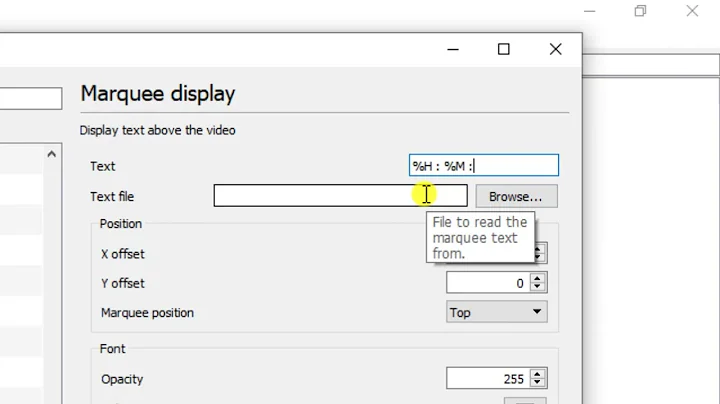Click the Text input field containing %H : %M
The image size is (720, 404).
pos(484,165)
